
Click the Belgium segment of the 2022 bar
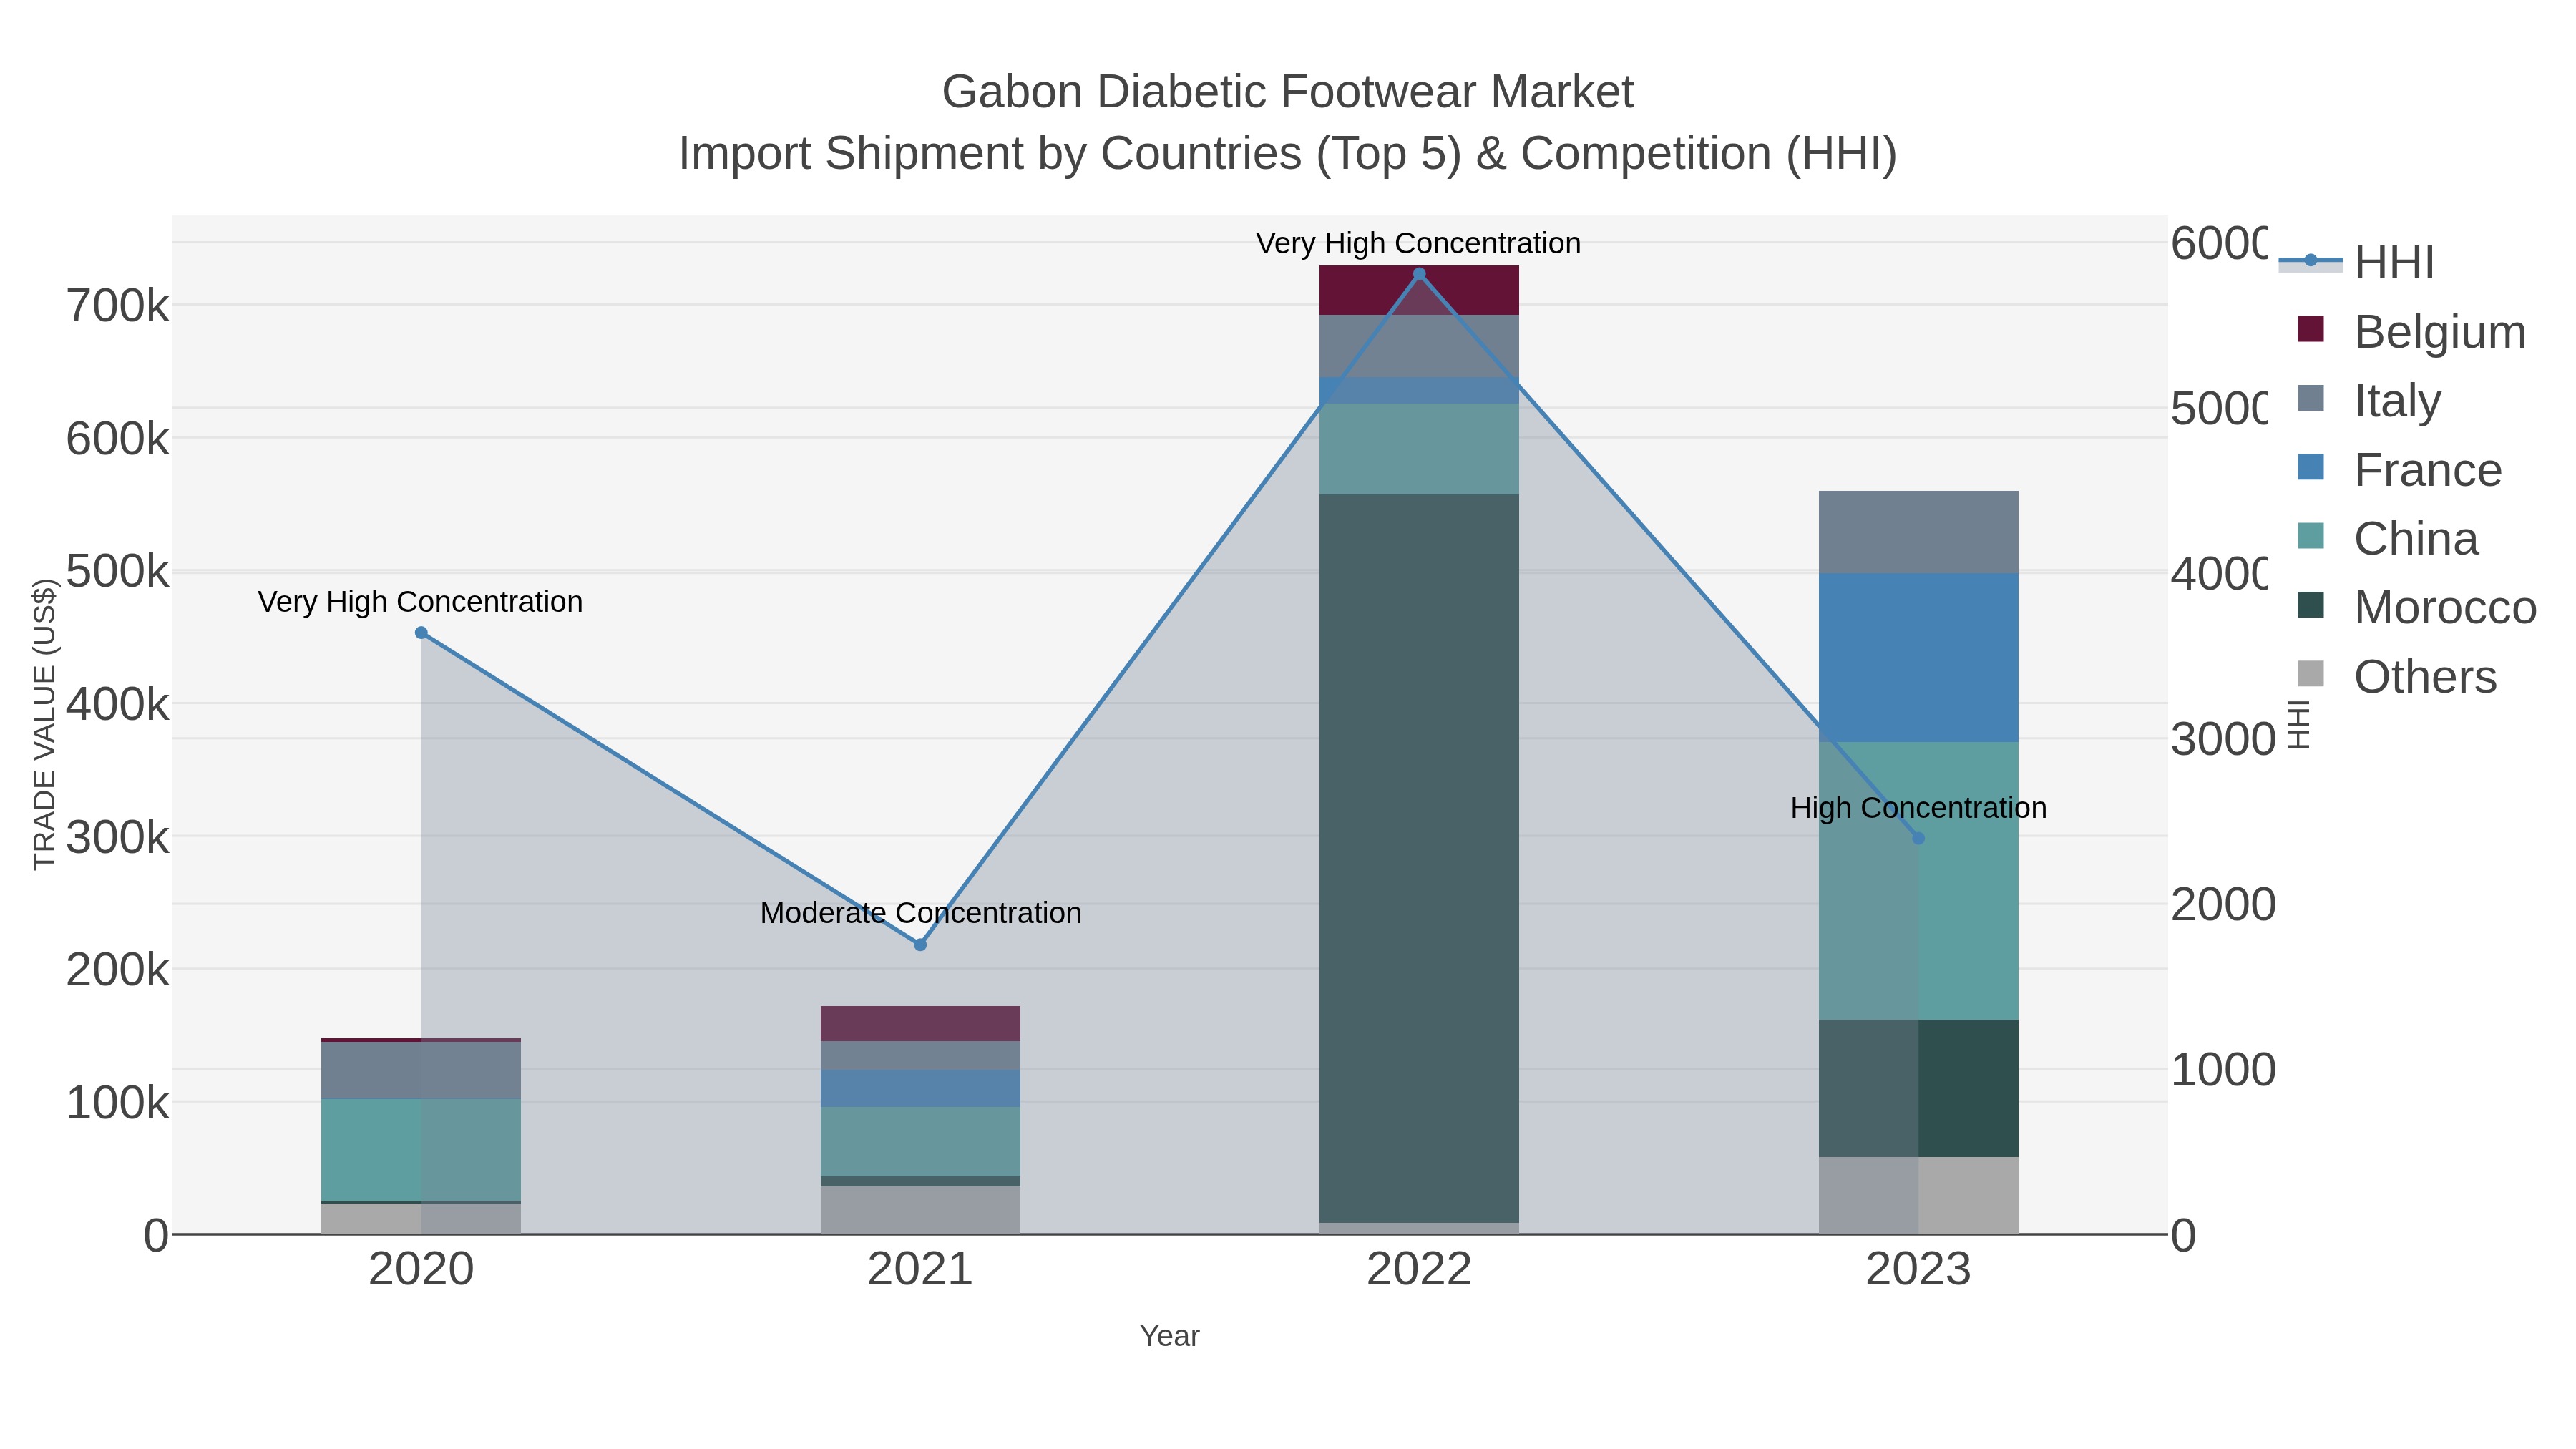point(1419,291)
